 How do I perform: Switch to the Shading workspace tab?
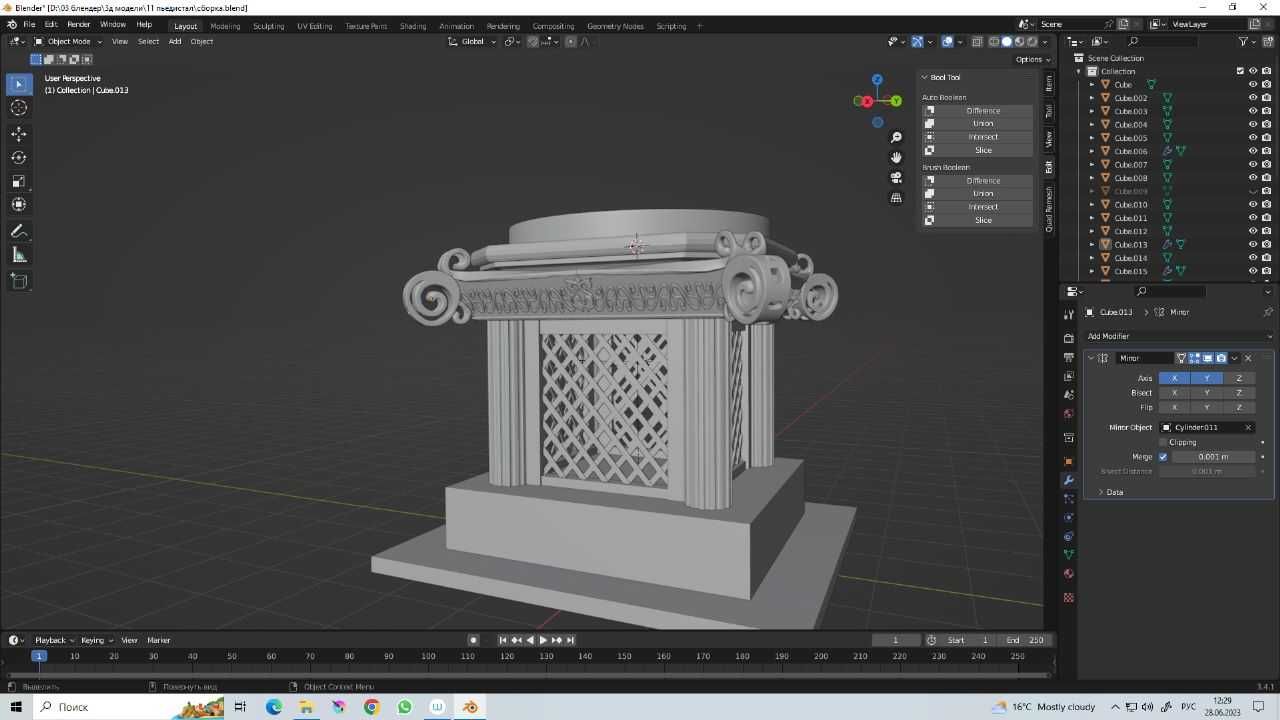coord(413,26)
